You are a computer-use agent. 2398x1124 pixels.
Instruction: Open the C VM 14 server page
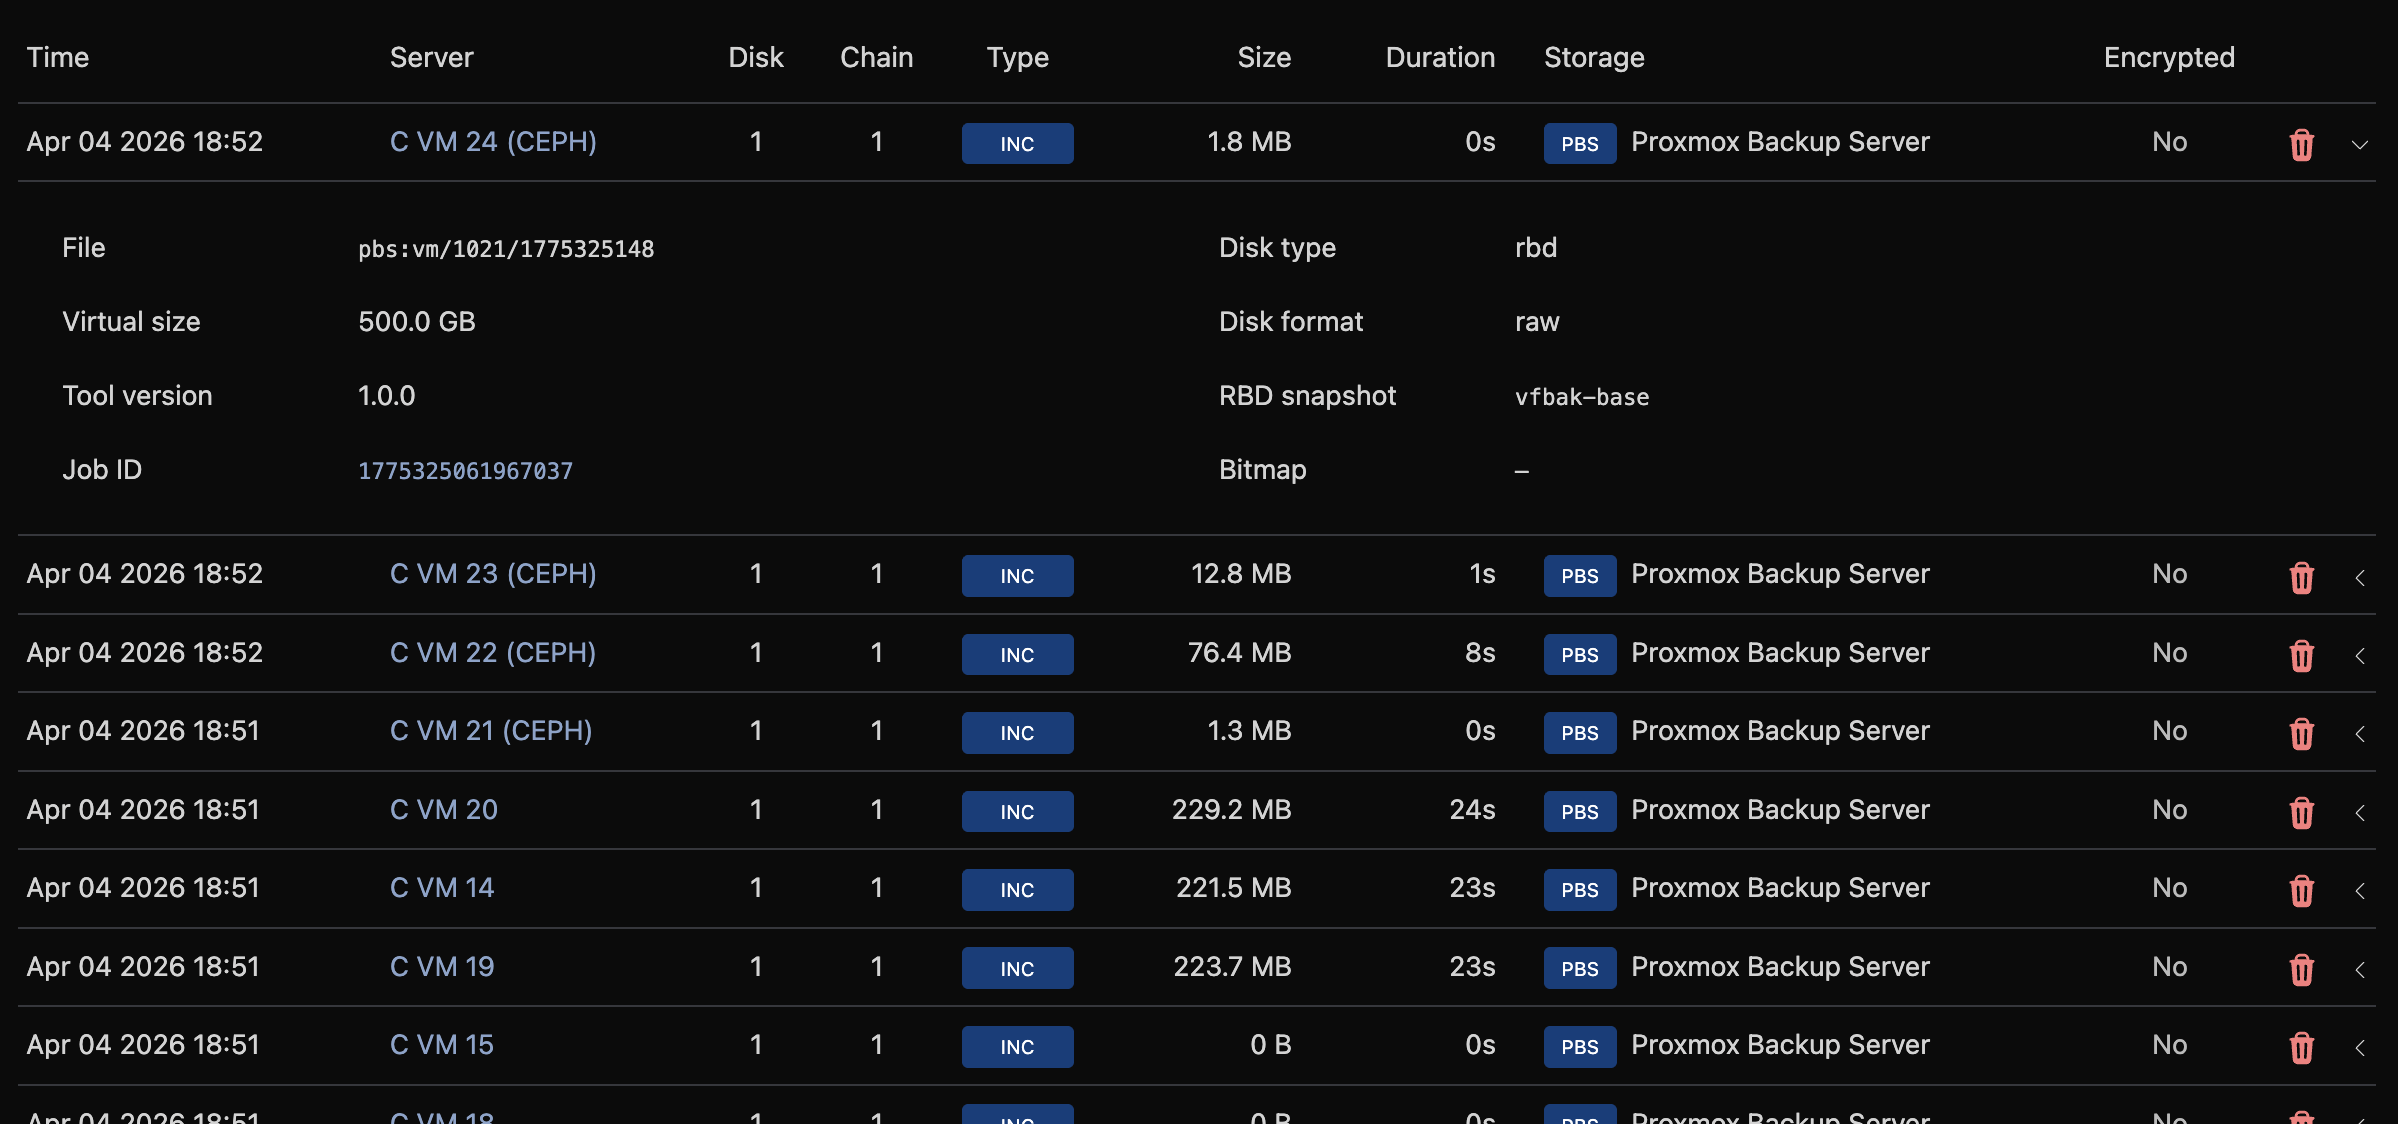point(441,887)
